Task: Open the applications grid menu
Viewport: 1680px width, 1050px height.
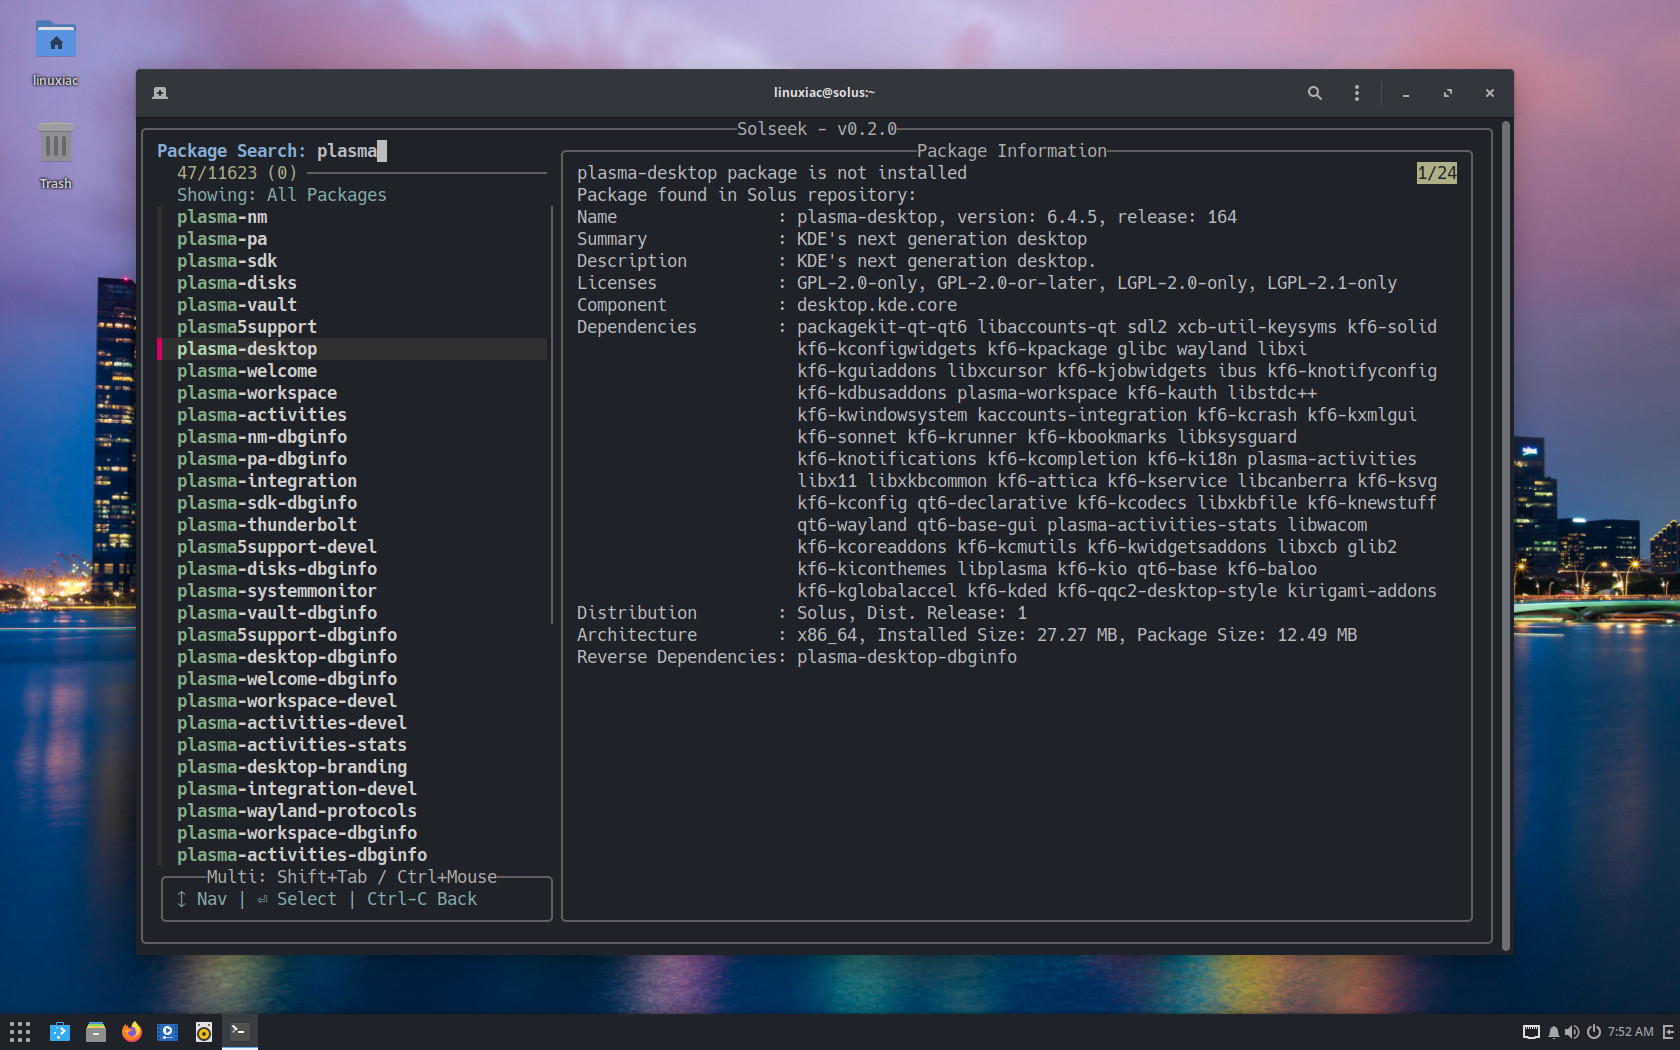Action: (x=20, y=1032)
